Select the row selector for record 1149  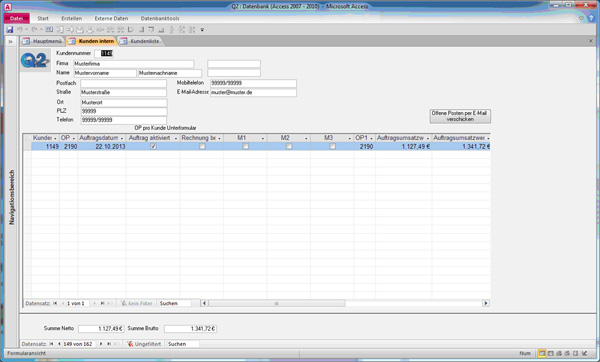pyautogui.click(x=27, y=146)
